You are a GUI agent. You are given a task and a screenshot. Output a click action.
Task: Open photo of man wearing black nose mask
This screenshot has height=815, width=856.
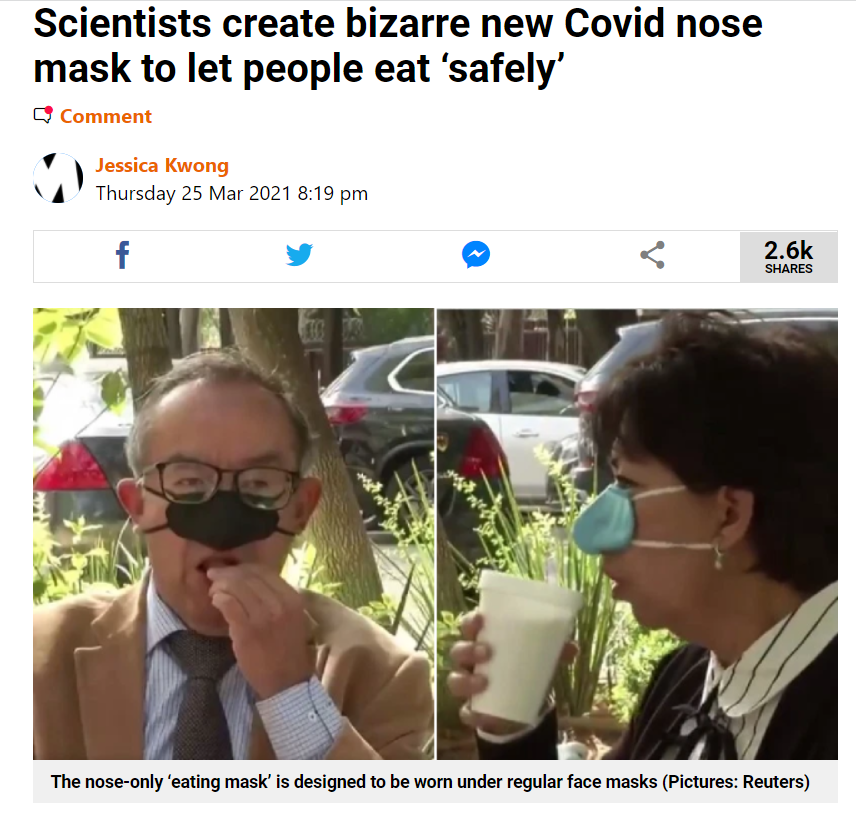(234, 533)
